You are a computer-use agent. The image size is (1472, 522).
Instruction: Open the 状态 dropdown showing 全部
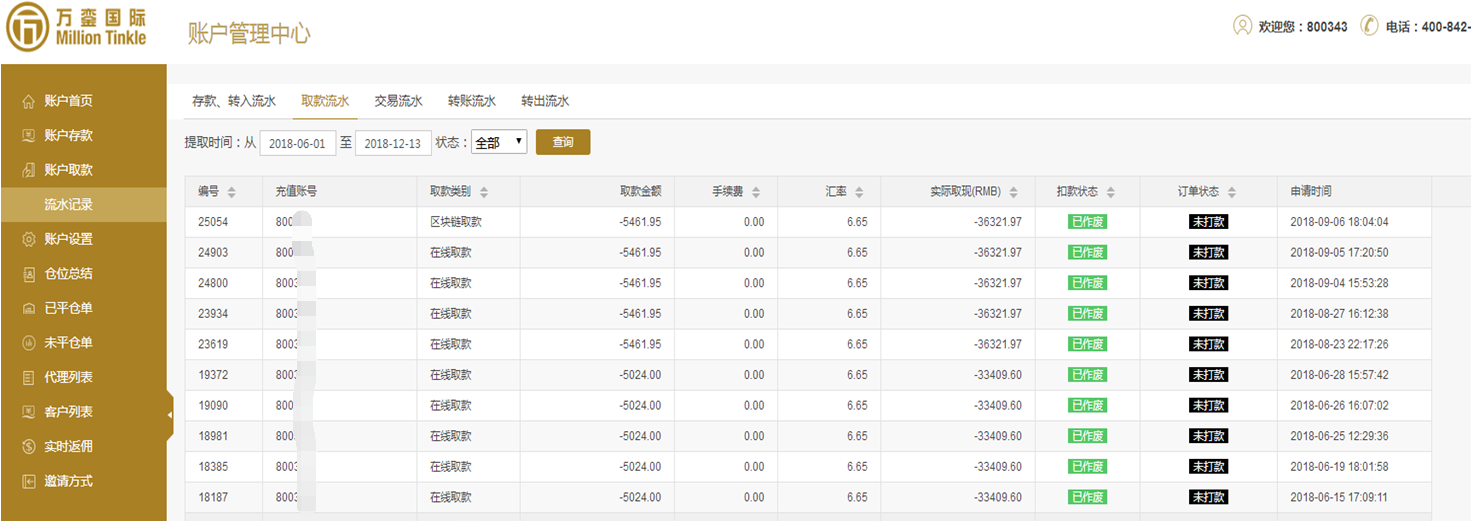(x=499, y=143)
